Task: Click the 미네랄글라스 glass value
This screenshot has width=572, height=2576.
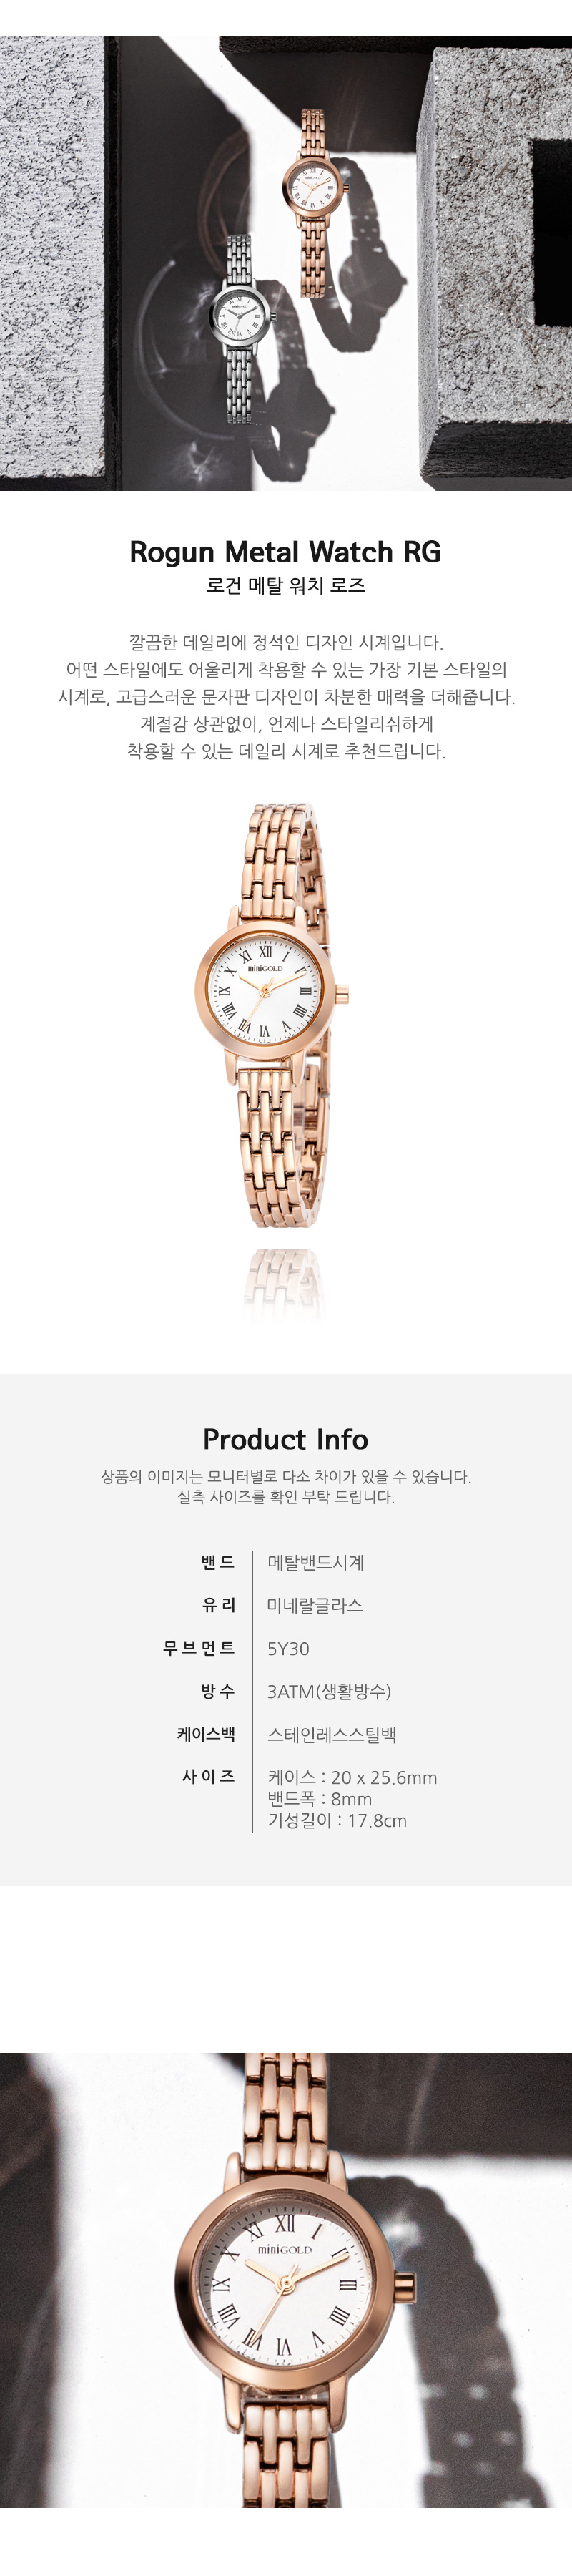Action: coord(315,1605)
